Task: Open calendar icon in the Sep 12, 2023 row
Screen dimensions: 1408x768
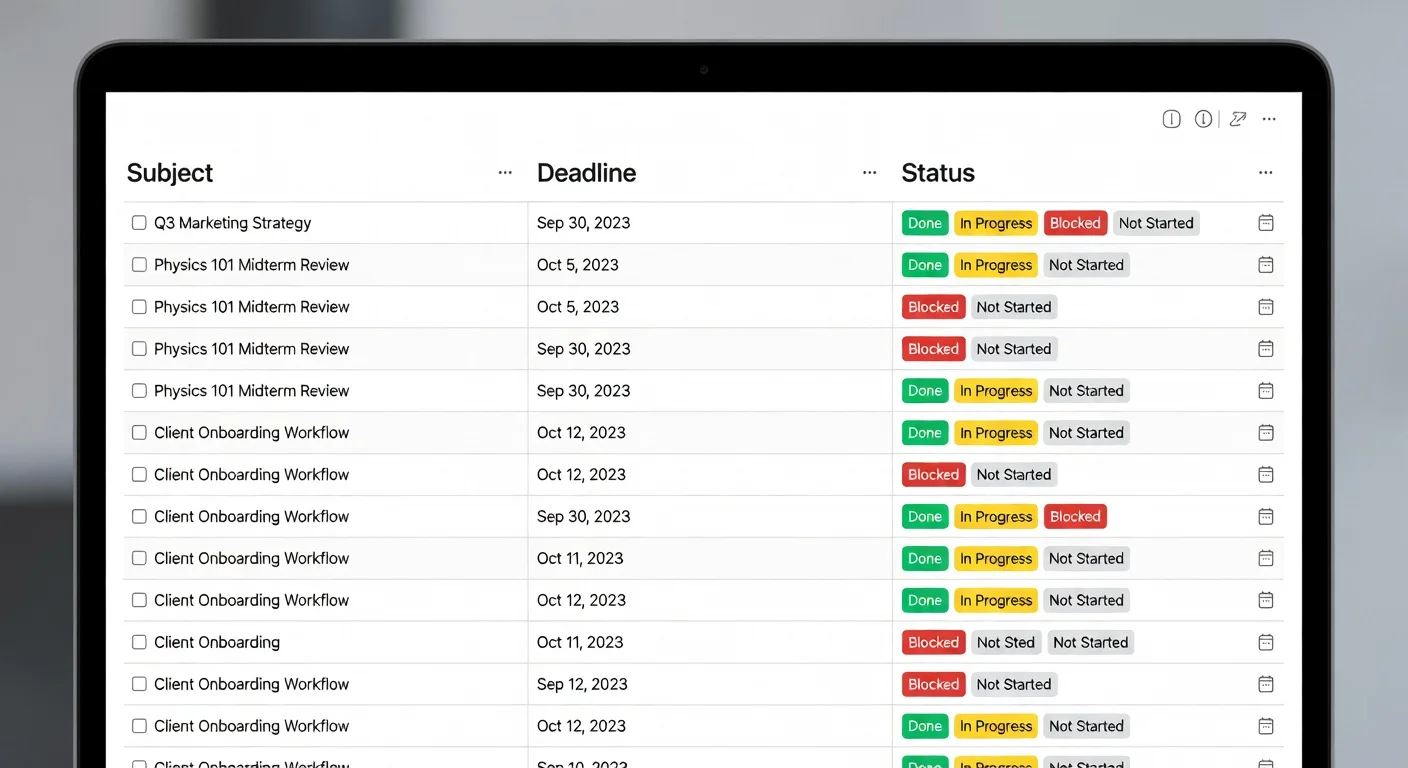Action: (1265, 684)
